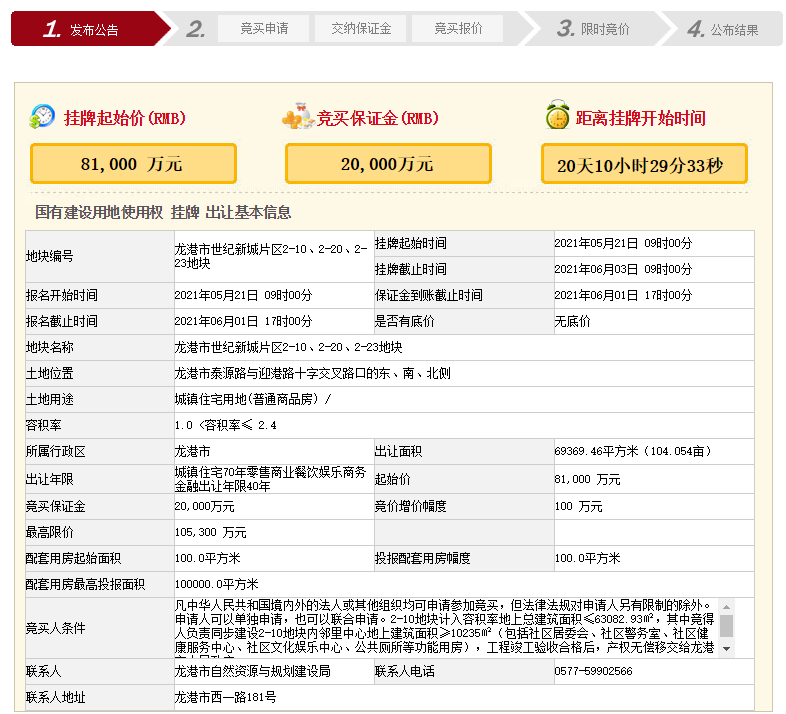Click the 土地用途 row label
The image size is (786, 714).
tap(50, 399)
